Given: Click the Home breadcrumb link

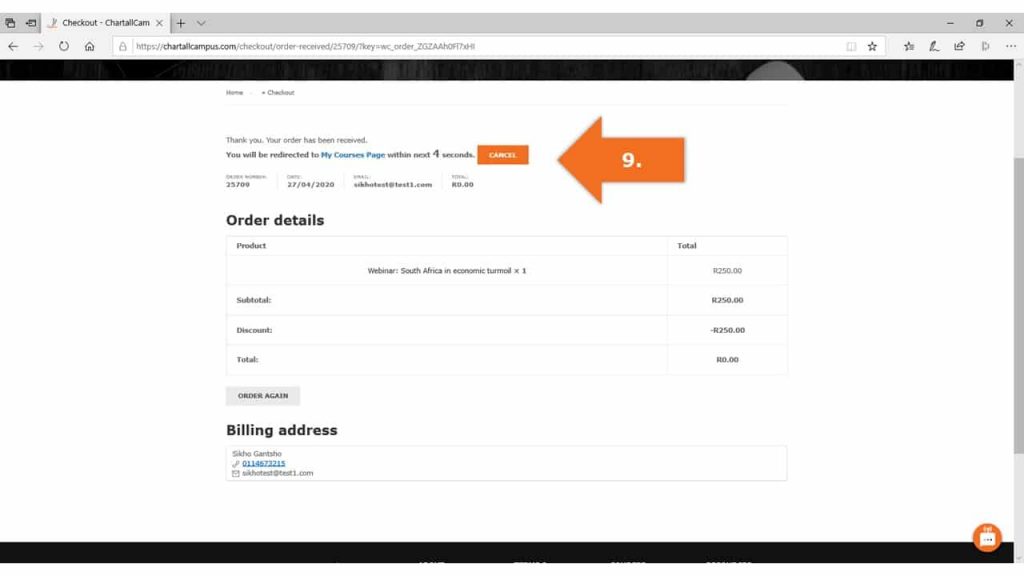Looking at the screenshot, I should [x=234, y=92].
